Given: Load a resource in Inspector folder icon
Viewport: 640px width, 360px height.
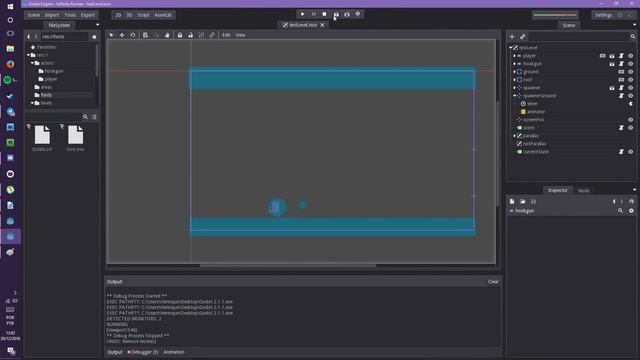Looking at the screenshot, I should click(522, 201).
